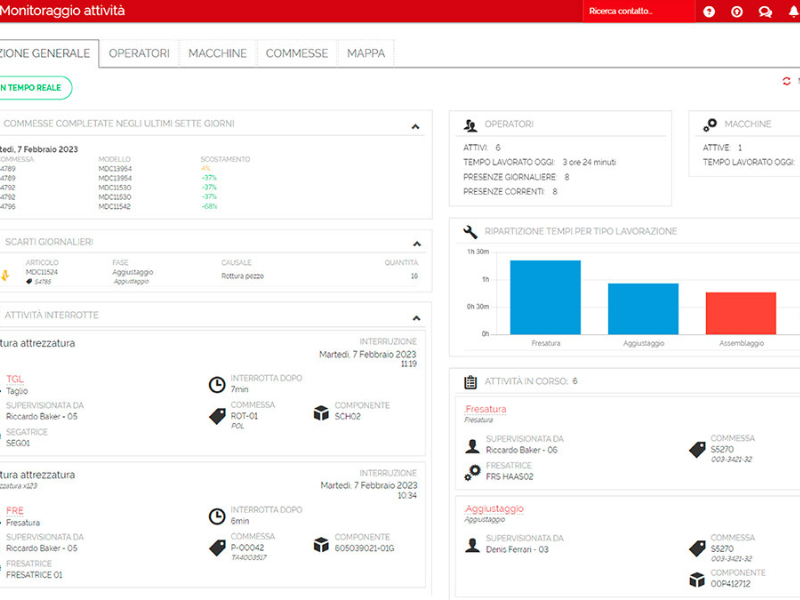Open the Fresatura activity in corso link
The image size is (800, 600).
click(486, 409)
